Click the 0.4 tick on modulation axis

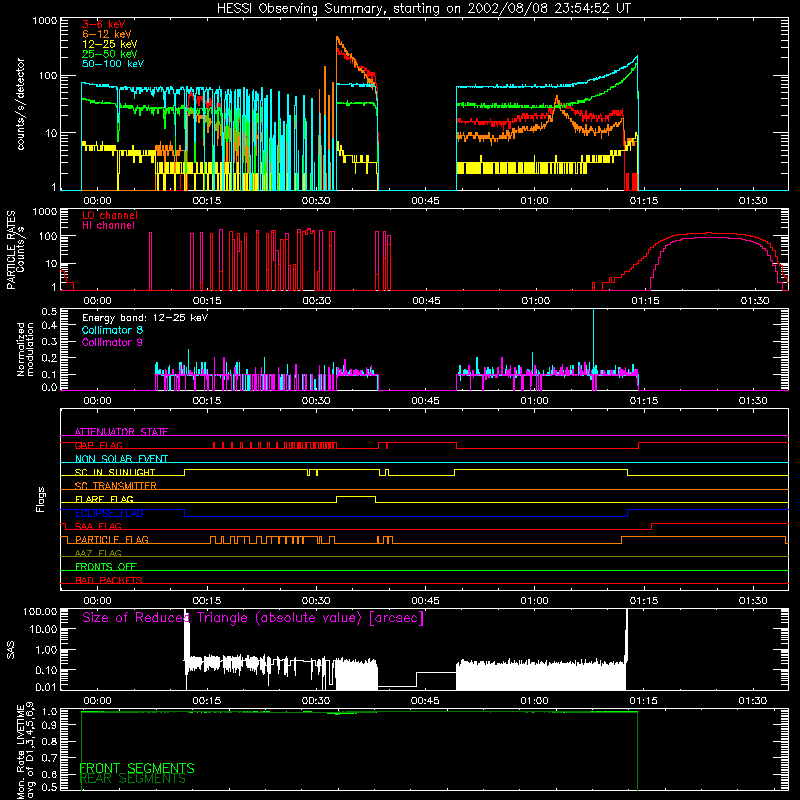coord(49,326)
